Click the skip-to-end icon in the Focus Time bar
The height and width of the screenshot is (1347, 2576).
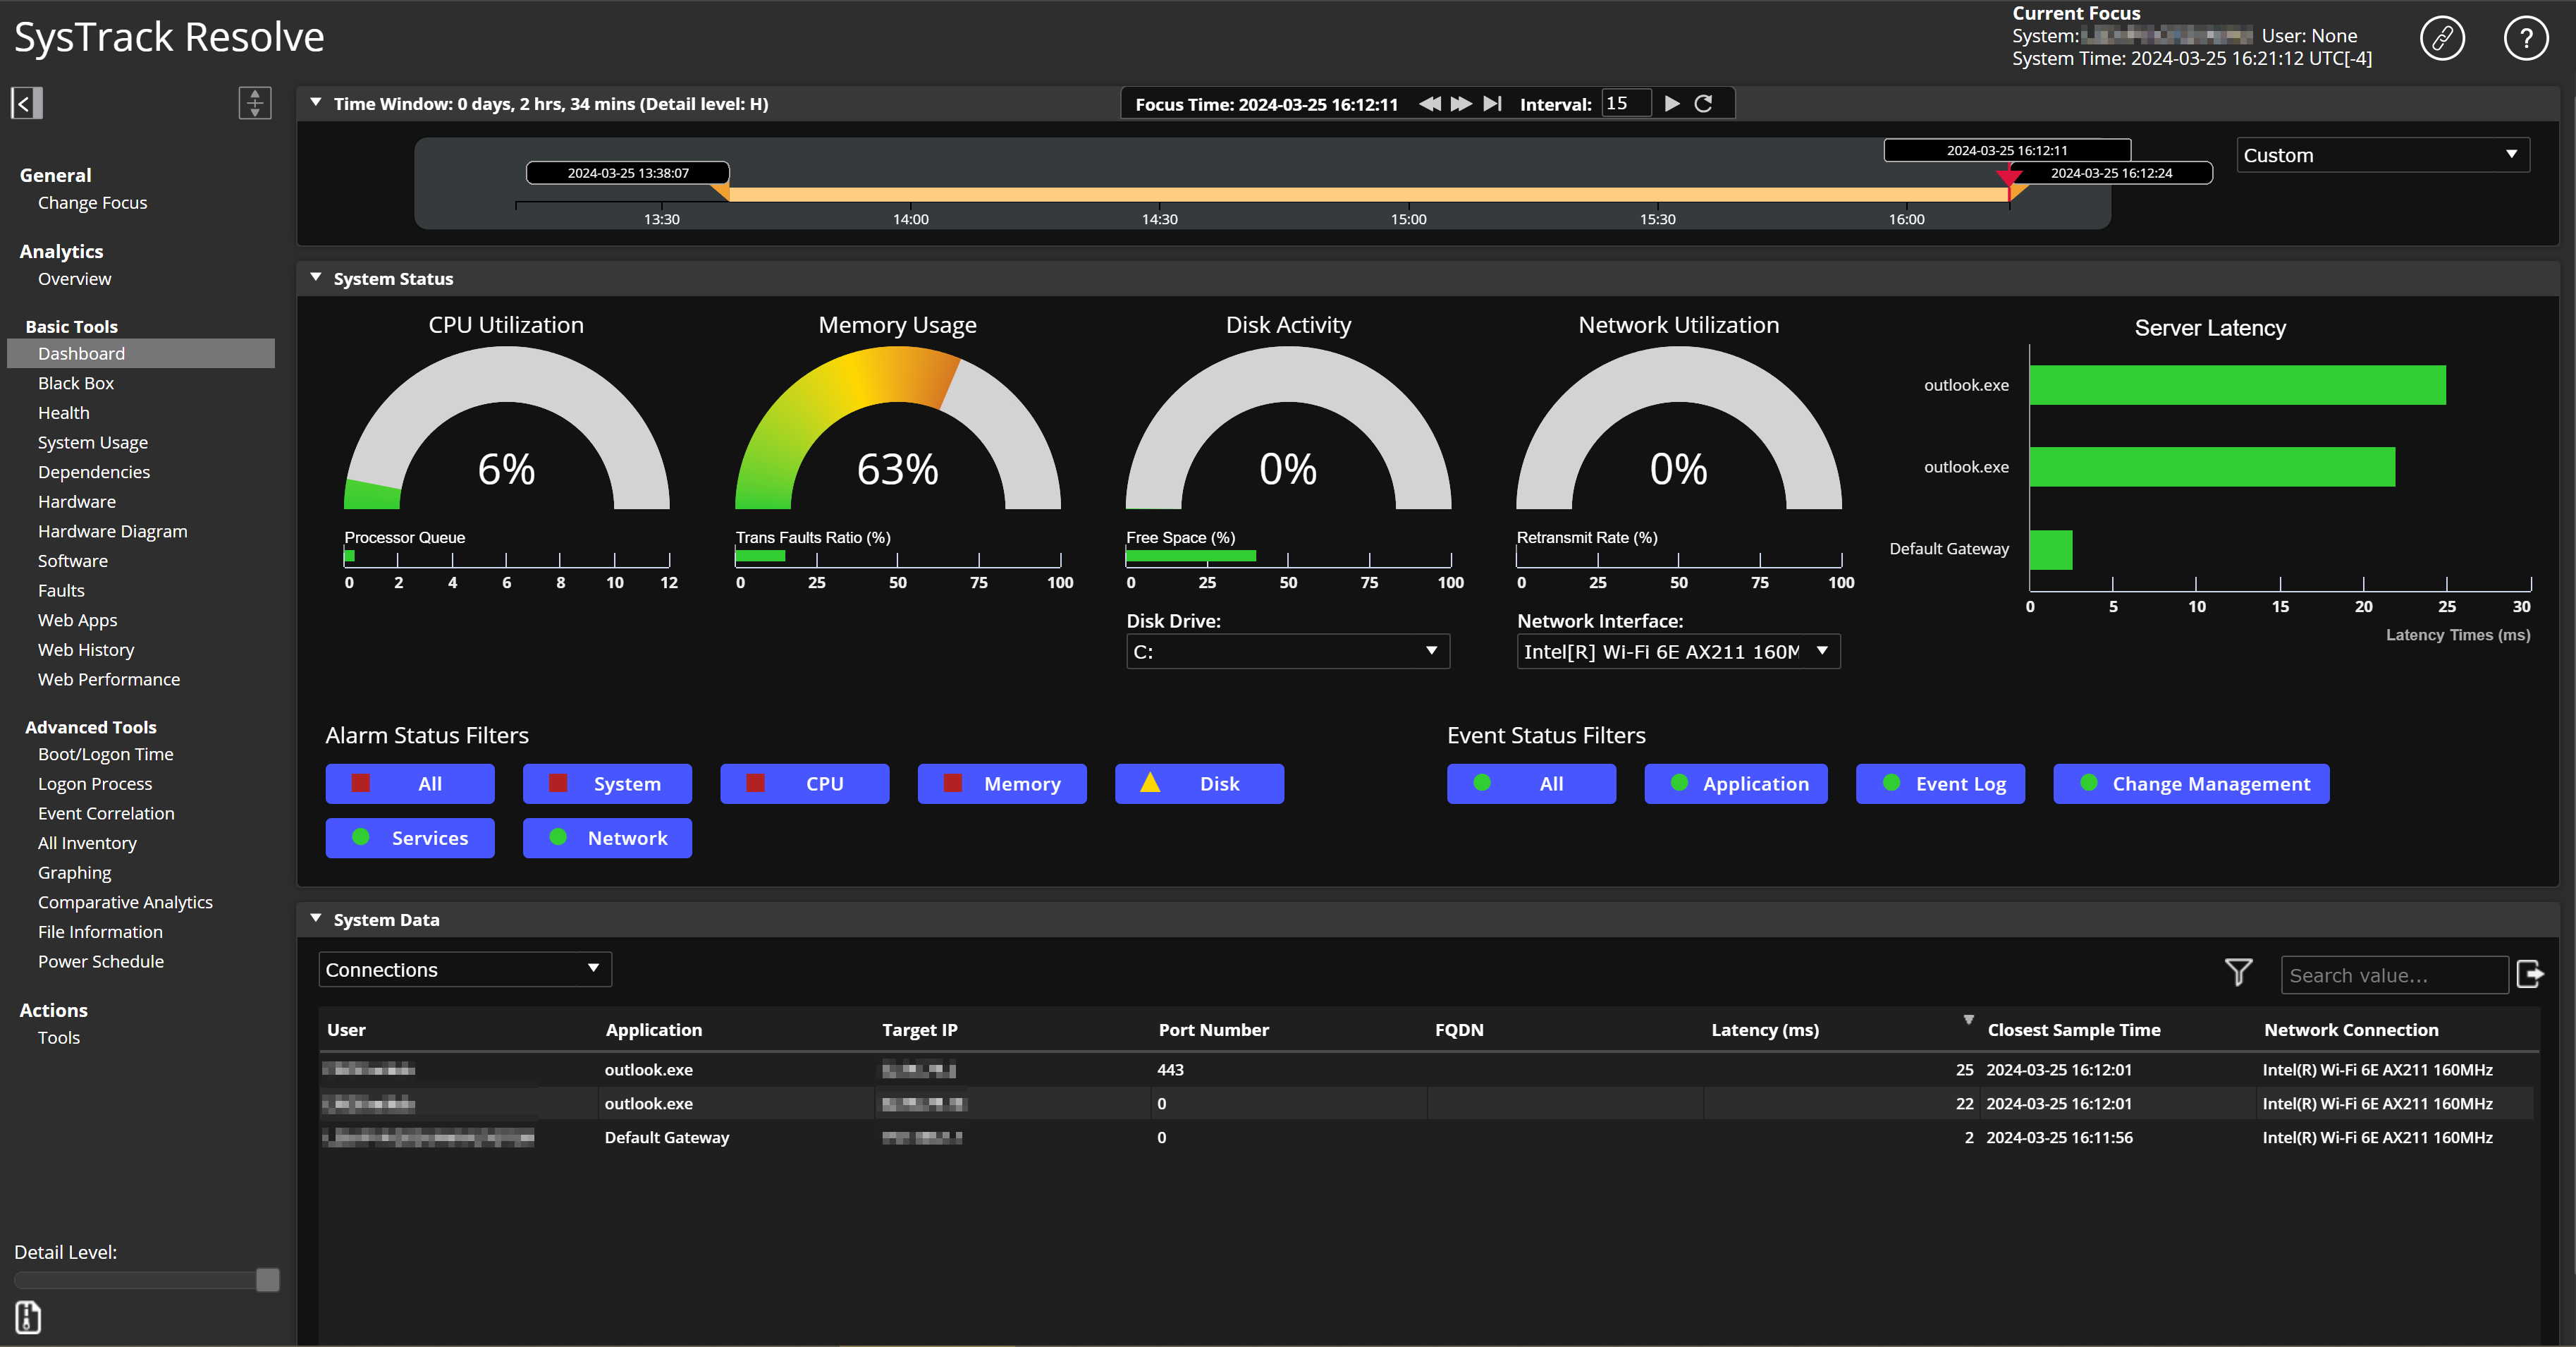pyautogui.click(x=1492, y=103)
